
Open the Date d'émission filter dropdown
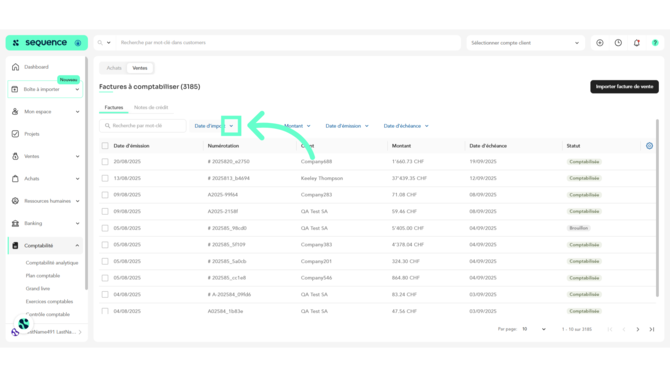(x=347, y=126)
